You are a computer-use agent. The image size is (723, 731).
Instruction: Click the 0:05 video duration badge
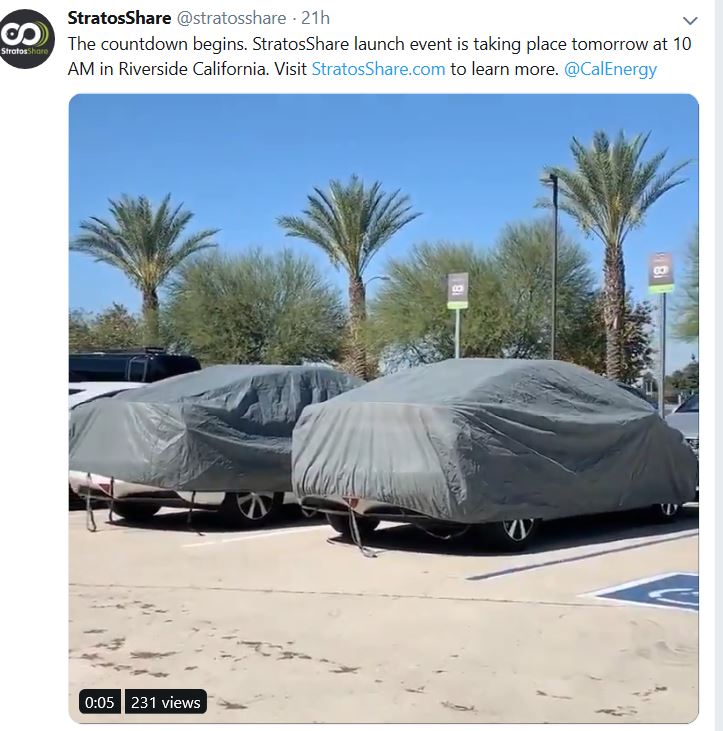point(100,702)
